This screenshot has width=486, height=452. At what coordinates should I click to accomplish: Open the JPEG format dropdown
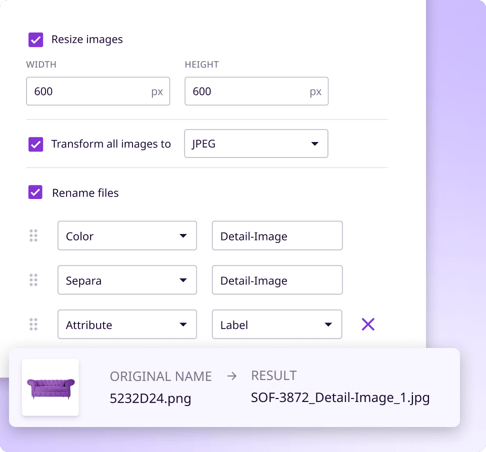point(256,144)
